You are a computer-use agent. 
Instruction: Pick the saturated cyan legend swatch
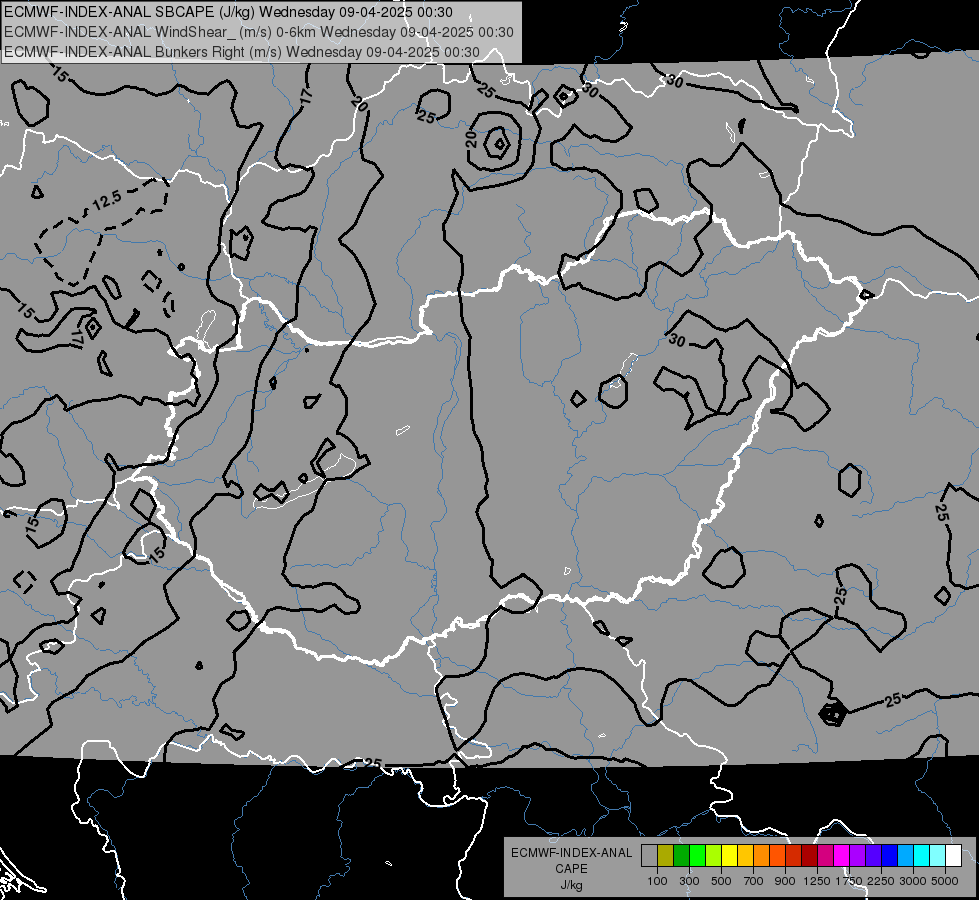(x=921, y=855)
